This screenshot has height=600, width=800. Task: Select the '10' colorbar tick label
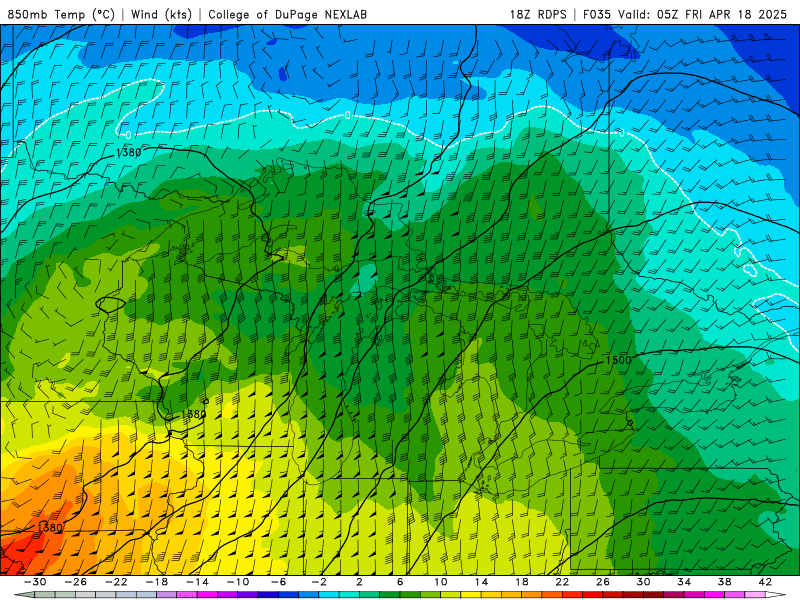(440, 582)
